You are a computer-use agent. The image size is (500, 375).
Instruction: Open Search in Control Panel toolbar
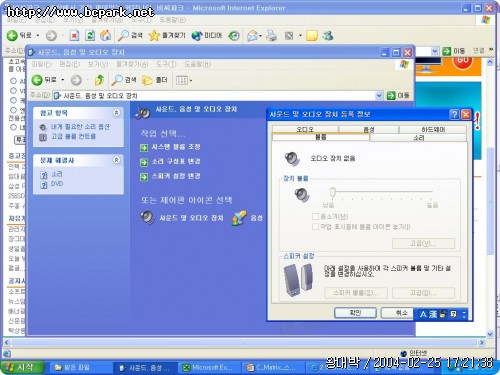pos(124,80)
